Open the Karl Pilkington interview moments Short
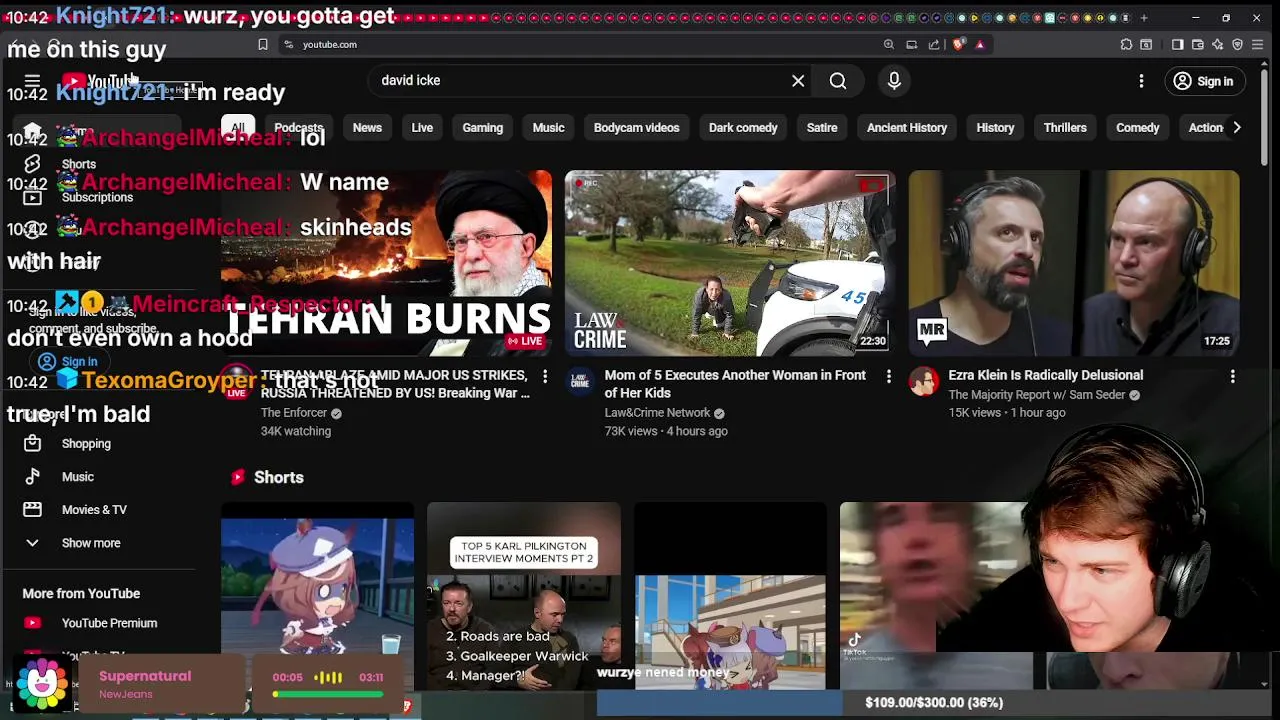The image size is (1280, 720). pyautogui.click(x=524, y=596)
